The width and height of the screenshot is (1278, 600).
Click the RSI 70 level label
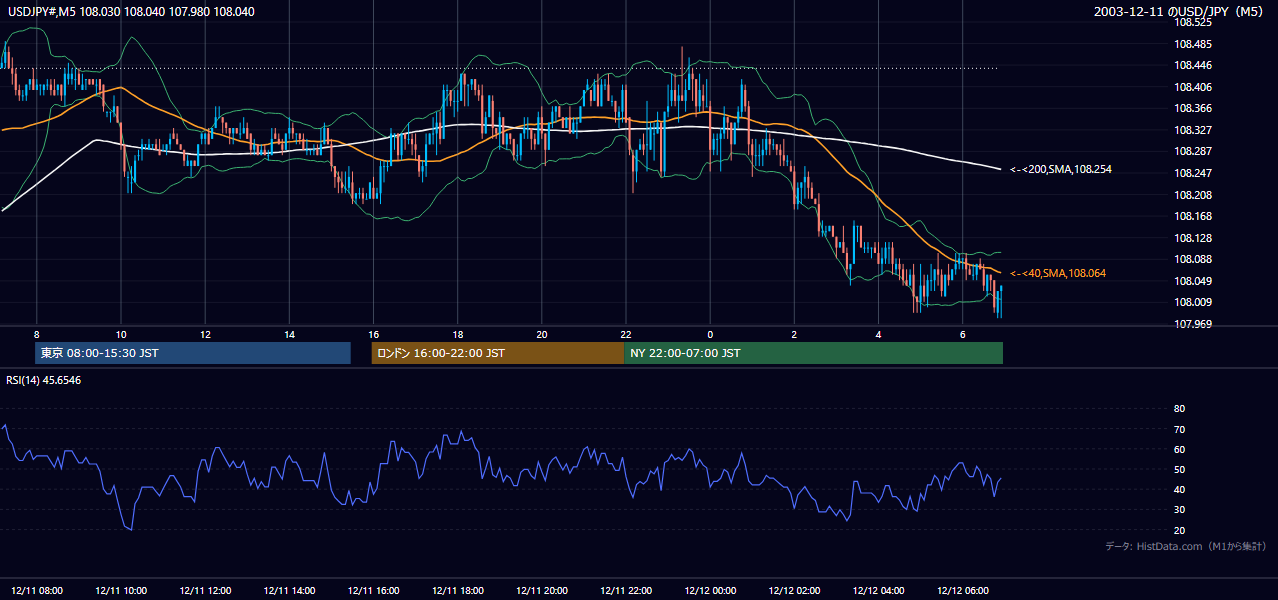[1179, 429]
